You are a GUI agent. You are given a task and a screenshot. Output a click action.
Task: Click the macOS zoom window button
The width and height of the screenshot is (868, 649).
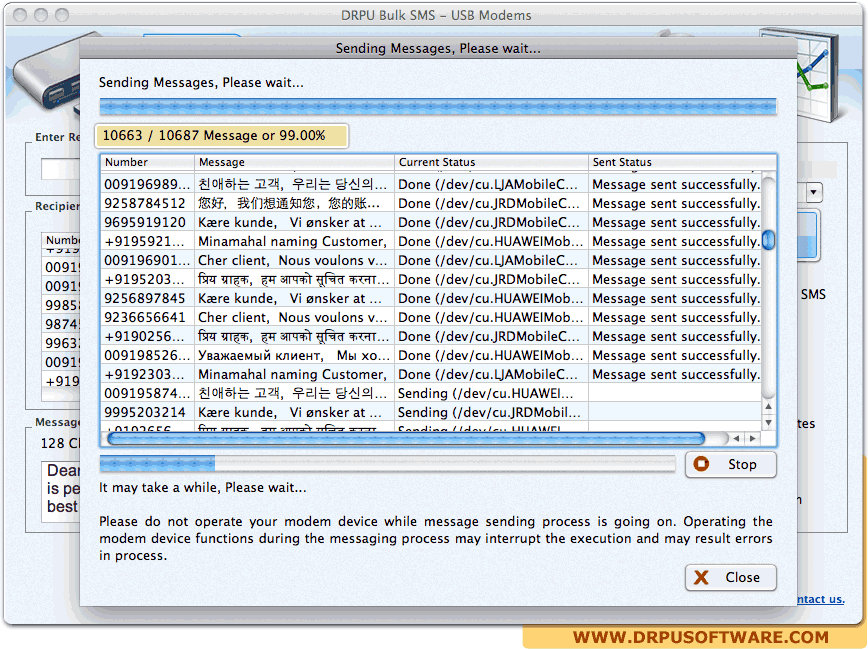click(x=62, y=15)
